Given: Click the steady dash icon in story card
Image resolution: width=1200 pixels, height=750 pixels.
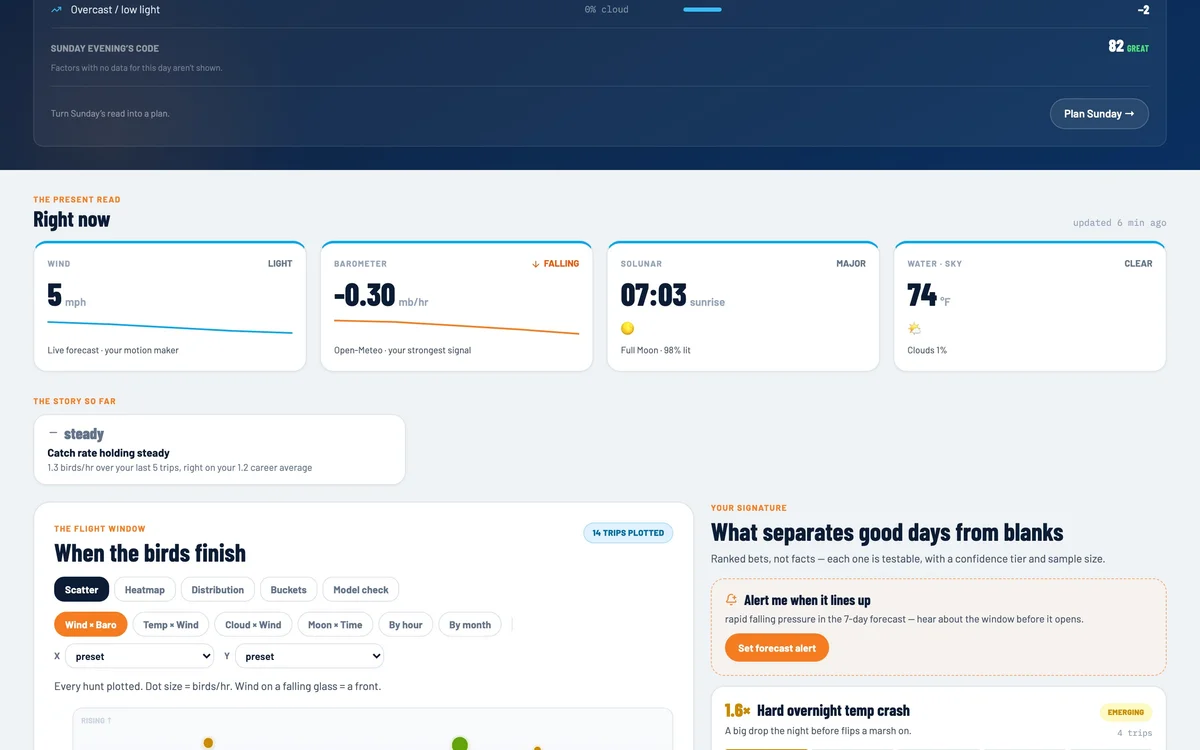Looking at the screenshot, I should (x=53, y=434).
